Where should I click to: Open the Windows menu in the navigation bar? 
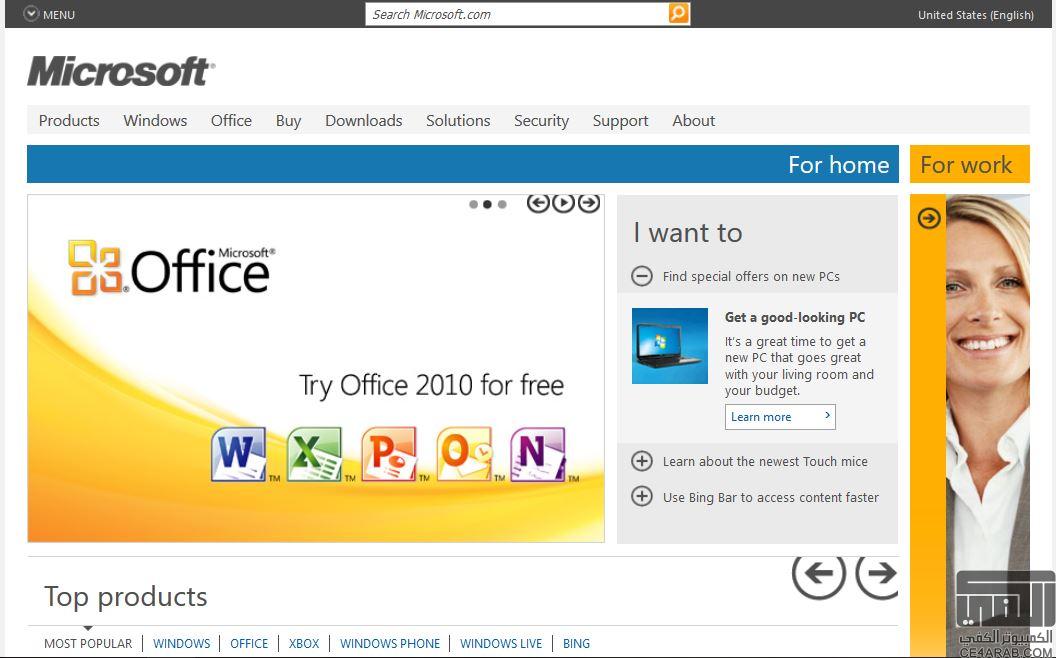click(155, 121)
